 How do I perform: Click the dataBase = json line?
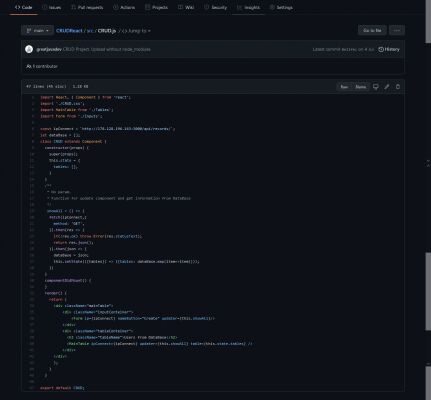click(71, 255)
